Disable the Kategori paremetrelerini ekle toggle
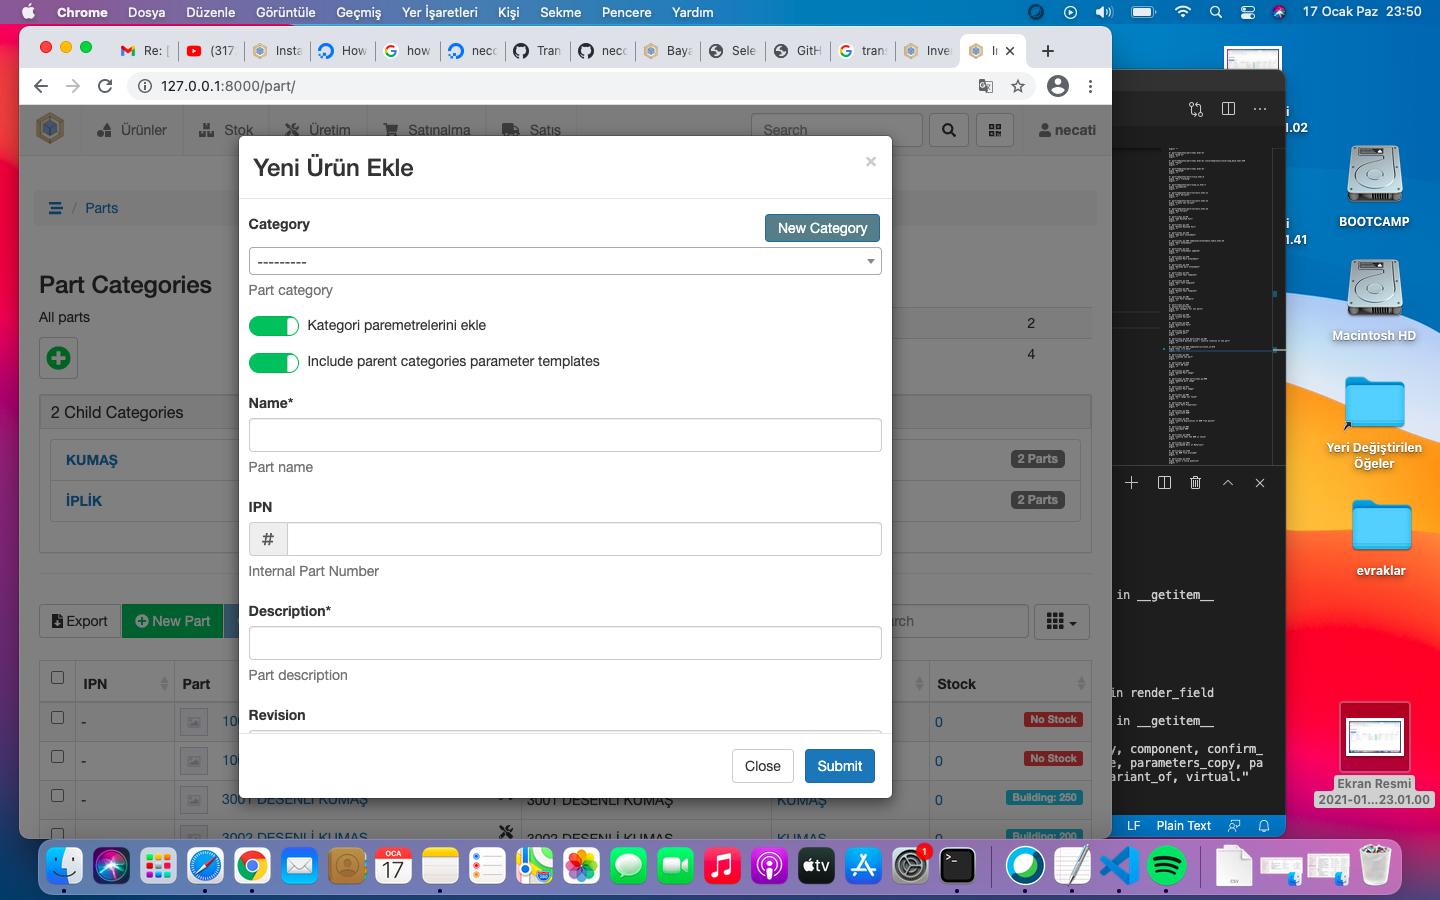The height and width of the screenshot is (900, 1440). point(273,326)
